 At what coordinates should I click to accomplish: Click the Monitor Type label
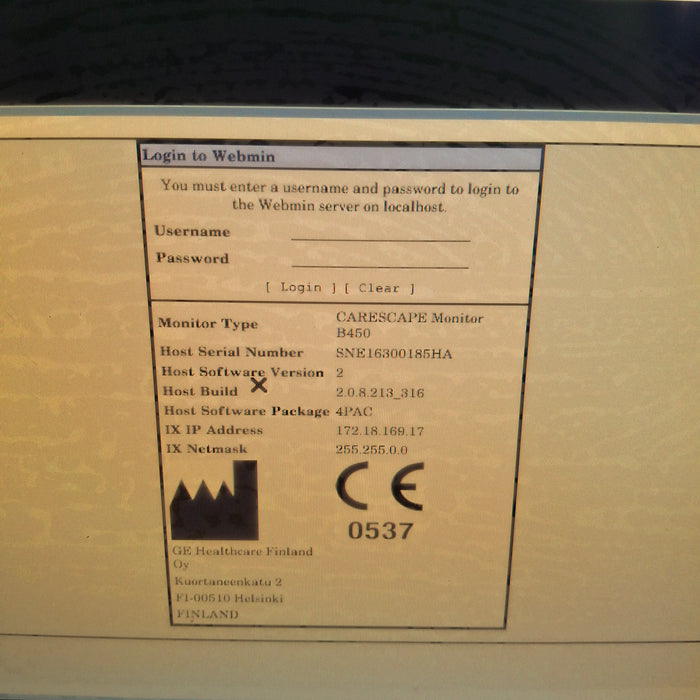[x=208, y=324]
